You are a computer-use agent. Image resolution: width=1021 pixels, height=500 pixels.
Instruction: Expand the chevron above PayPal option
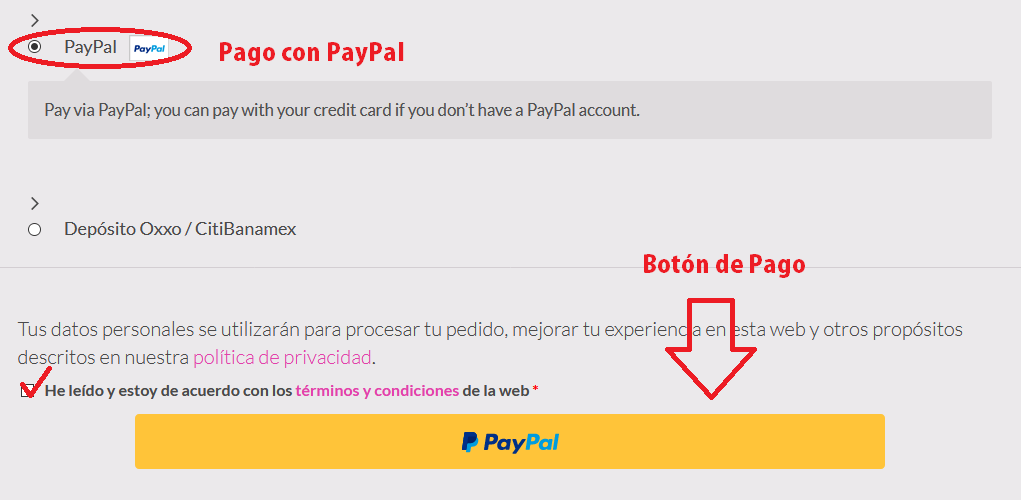35,21
